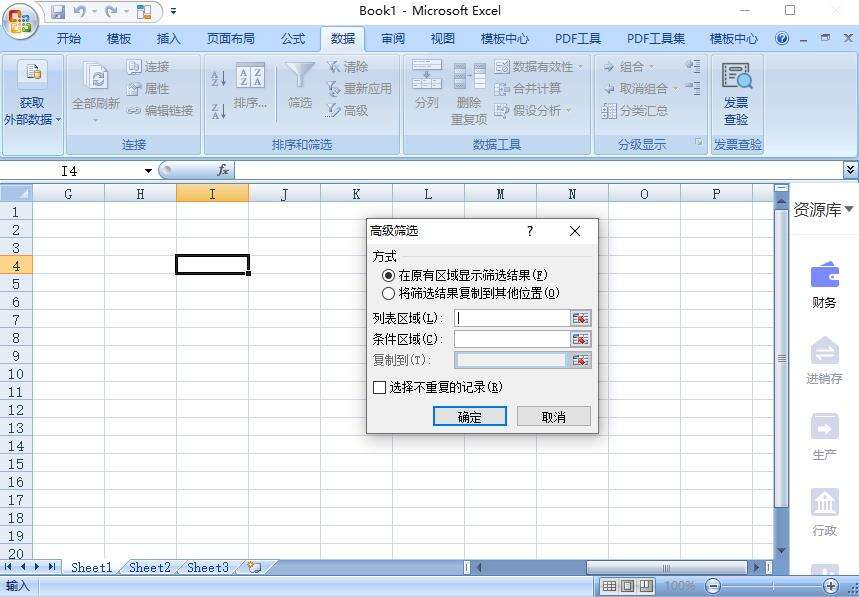This screenshot has height=597, width=859.
Task: Click the 清除 filter icon
Action: tap(334, 67)
